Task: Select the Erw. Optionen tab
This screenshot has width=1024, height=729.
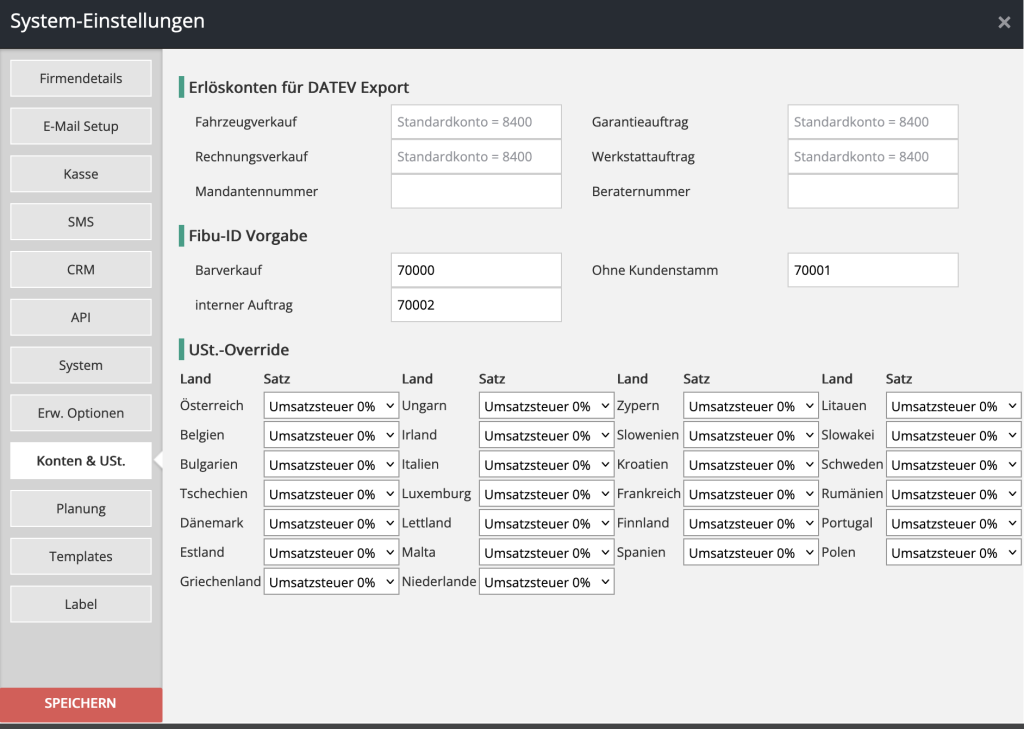Action: tap(81, 413)
